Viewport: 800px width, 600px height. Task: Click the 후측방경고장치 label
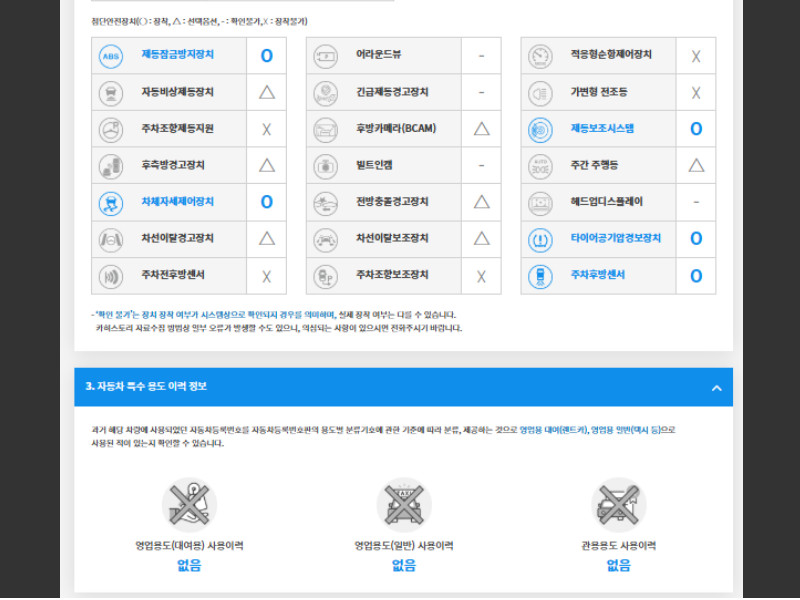click(x=173, y=165)
